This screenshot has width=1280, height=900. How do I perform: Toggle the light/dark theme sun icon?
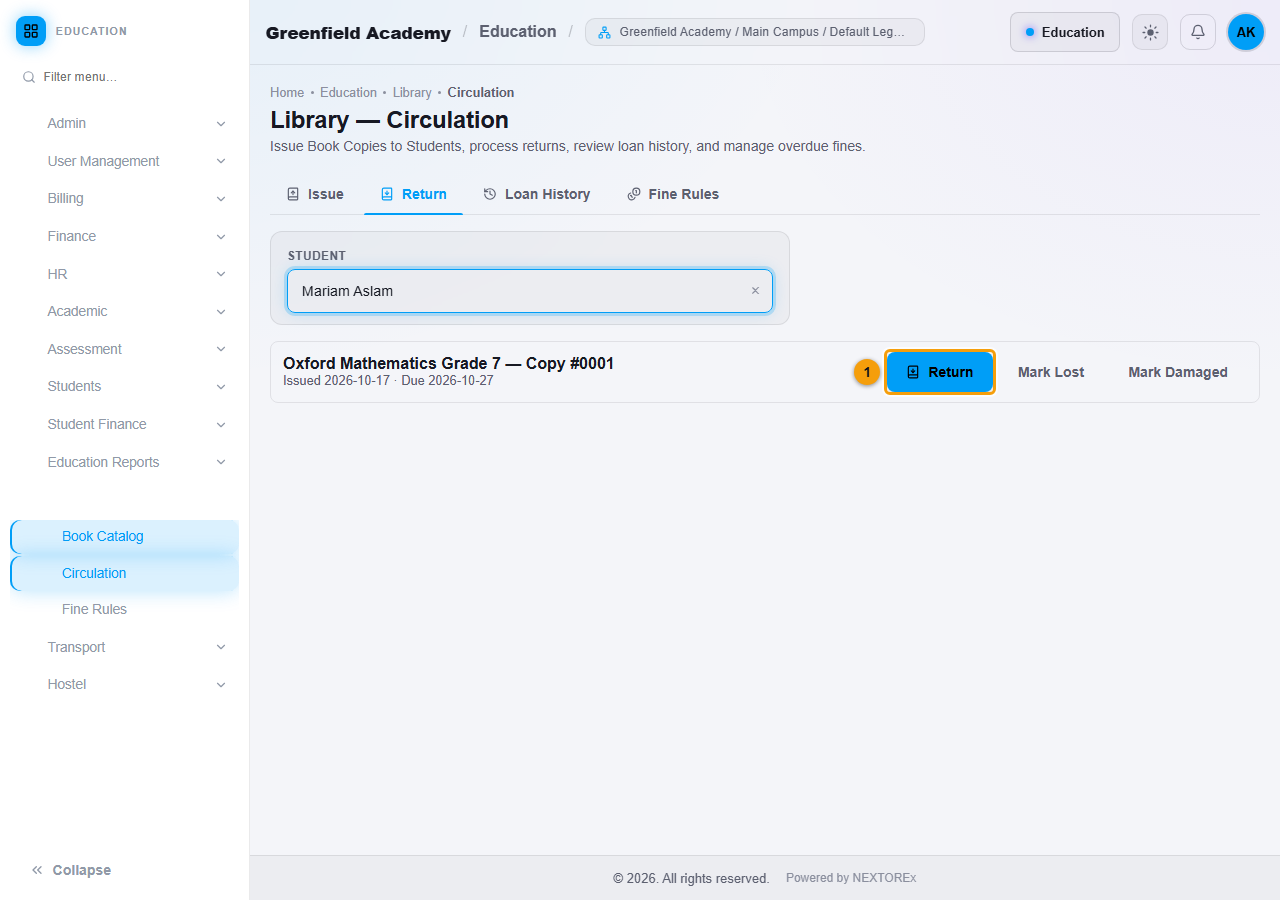(x=1150, y=32)
